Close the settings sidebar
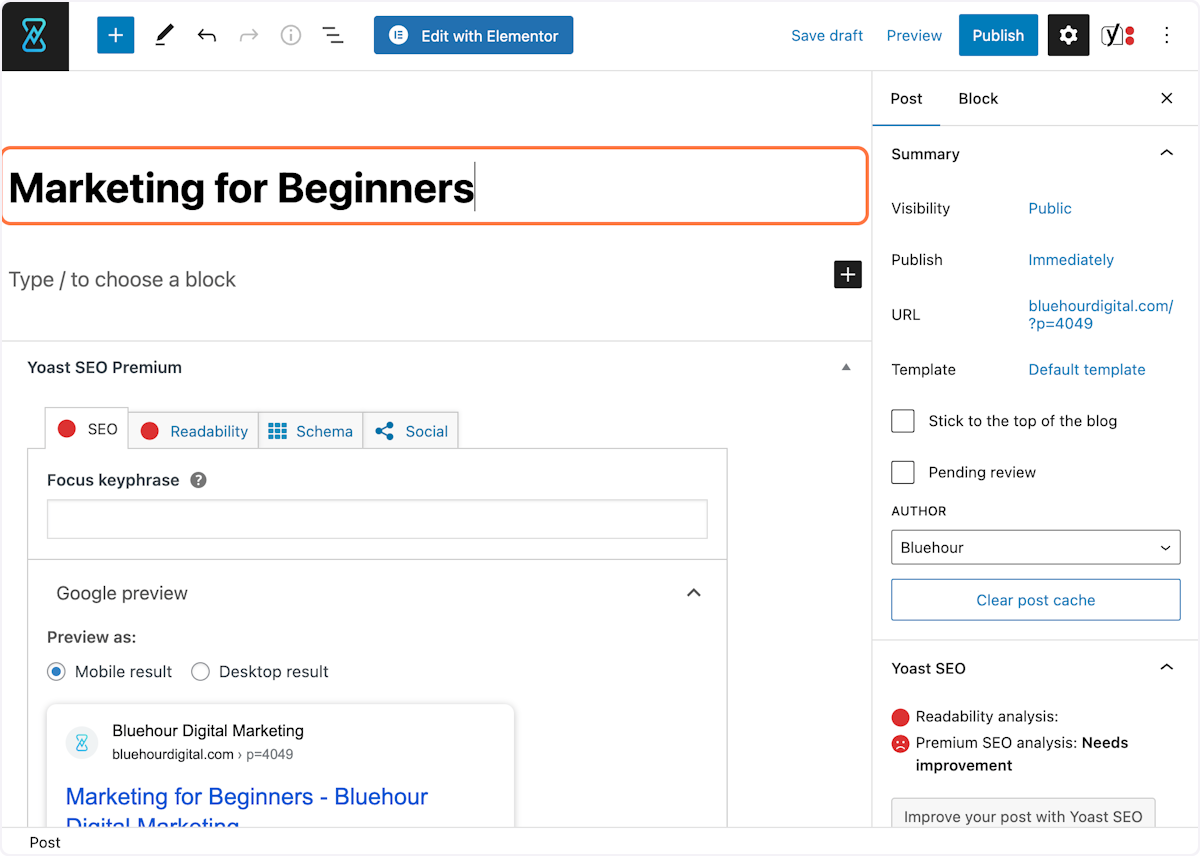Screen dimensions: 1200x856 point(1166,98)
